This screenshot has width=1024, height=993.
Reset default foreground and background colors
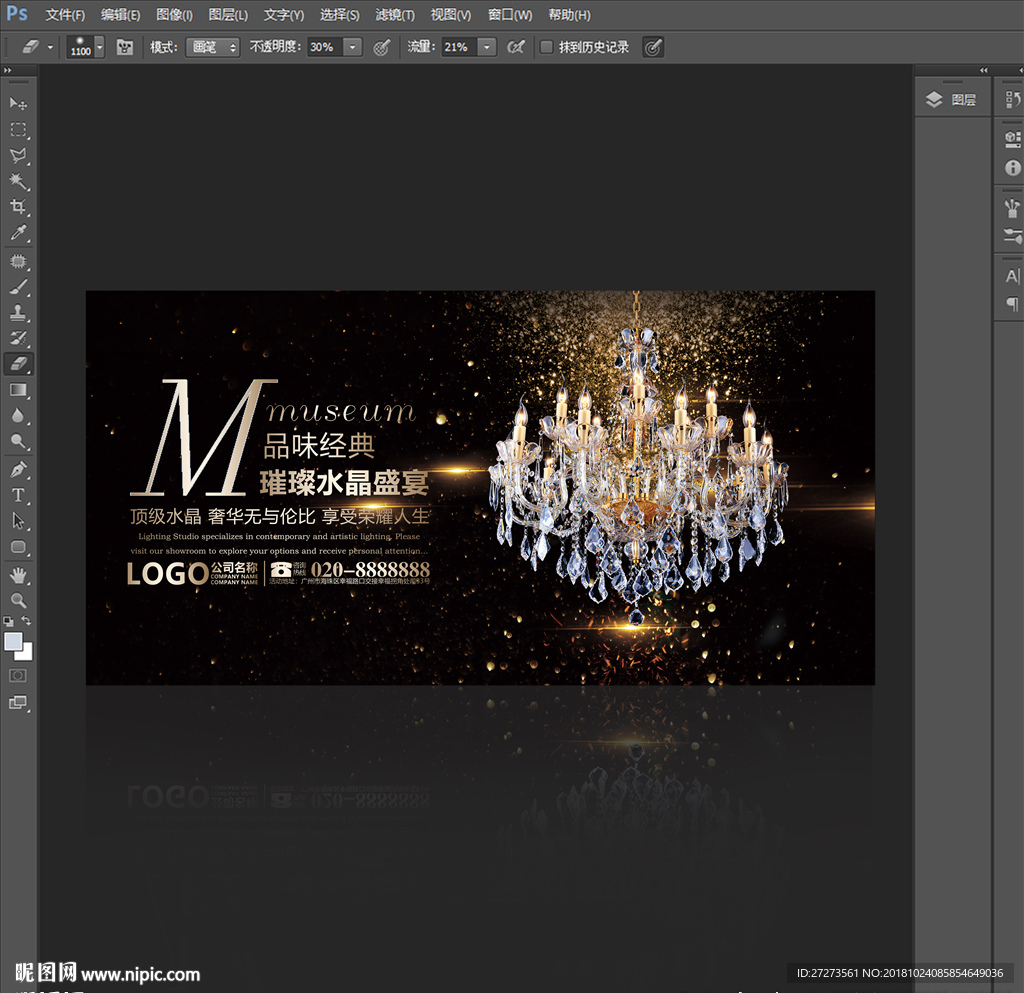coord(8,621)
